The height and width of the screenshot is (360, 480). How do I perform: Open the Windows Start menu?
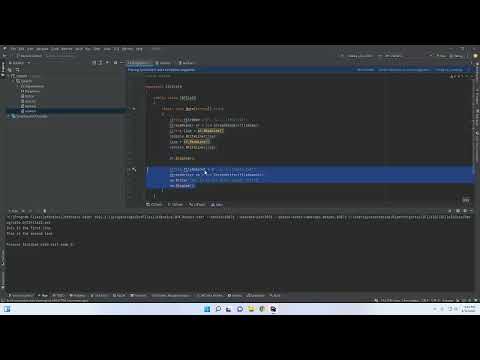pos(207,309)
